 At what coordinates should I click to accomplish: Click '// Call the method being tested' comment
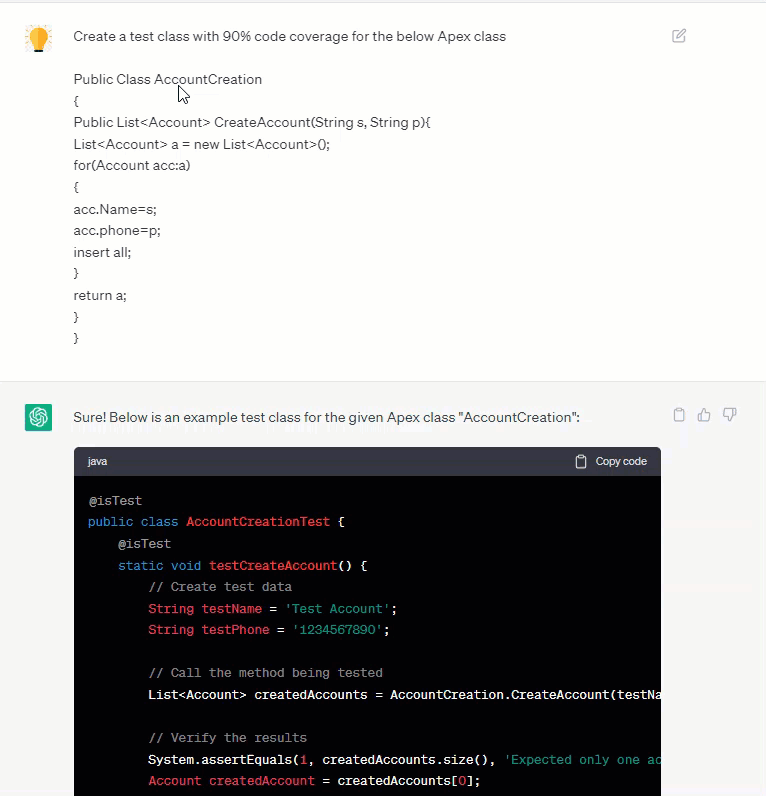265,673
